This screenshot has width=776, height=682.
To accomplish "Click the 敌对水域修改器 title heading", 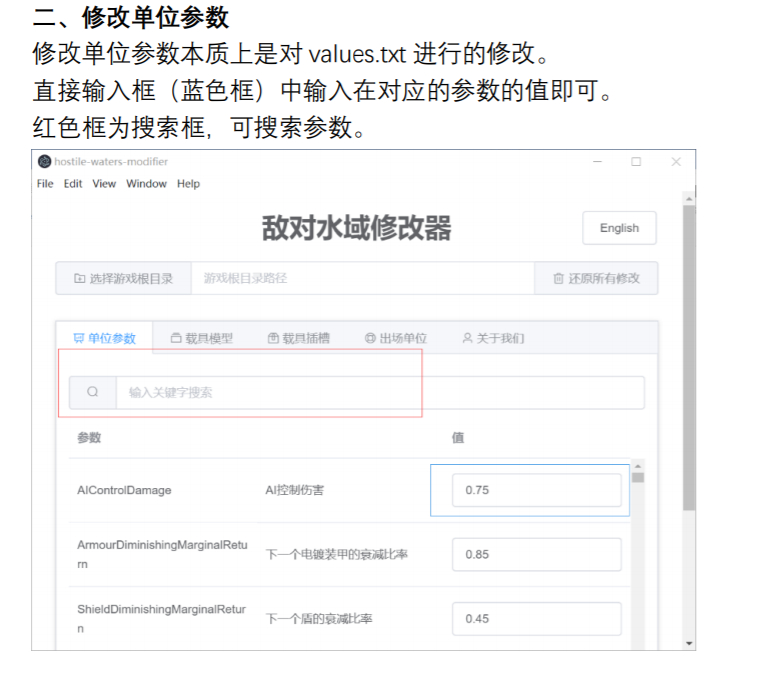I will tap(356, 228).
